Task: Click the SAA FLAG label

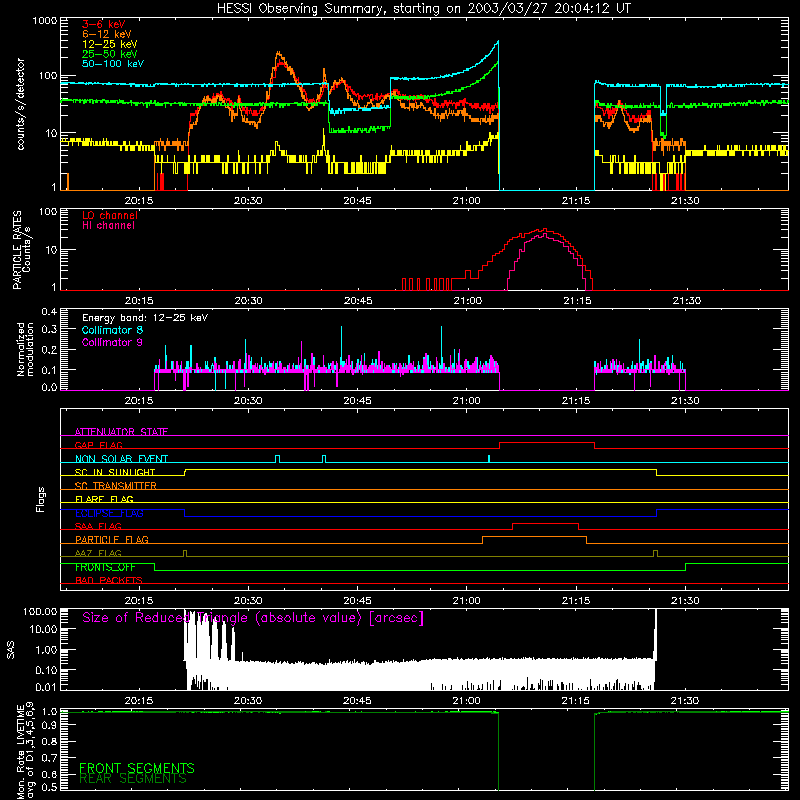Action: click(98, 526)
